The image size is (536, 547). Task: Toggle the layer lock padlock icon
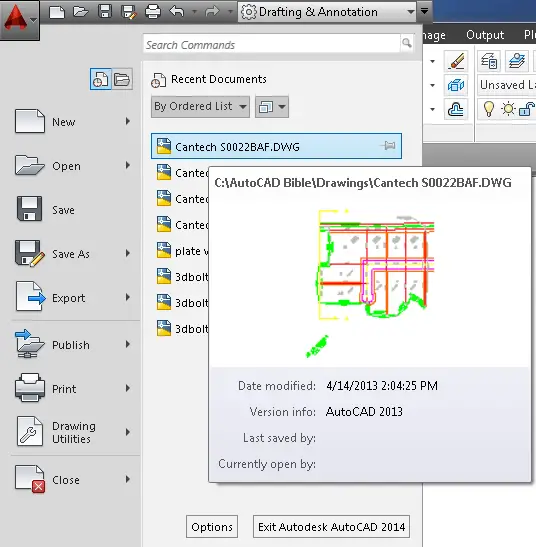coord(527,109)
